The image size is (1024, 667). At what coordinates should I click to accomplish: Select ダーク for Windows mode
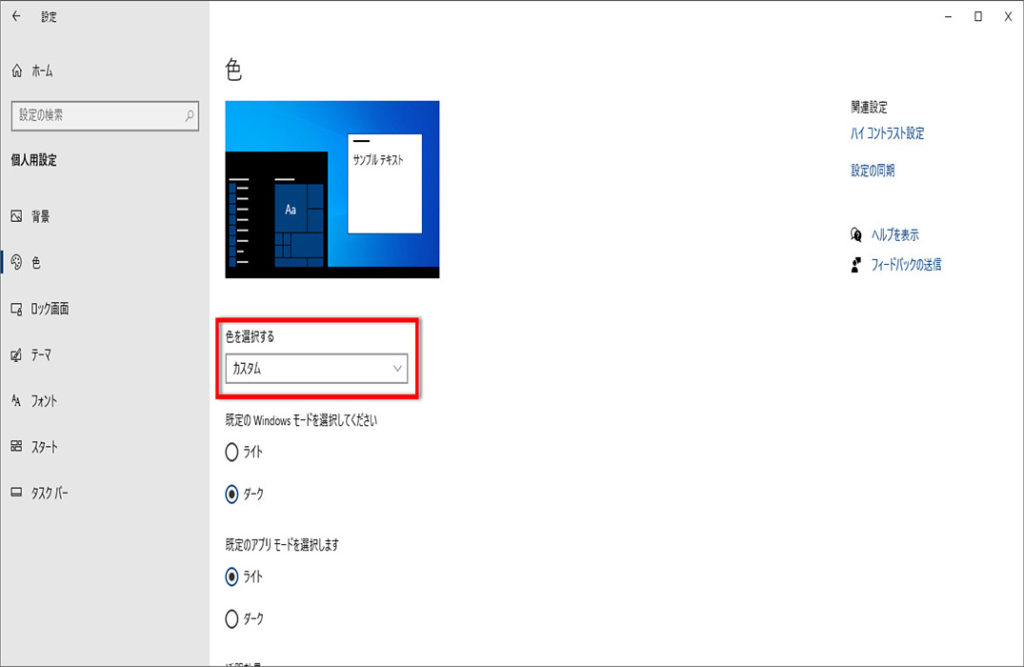pos(232,494)
